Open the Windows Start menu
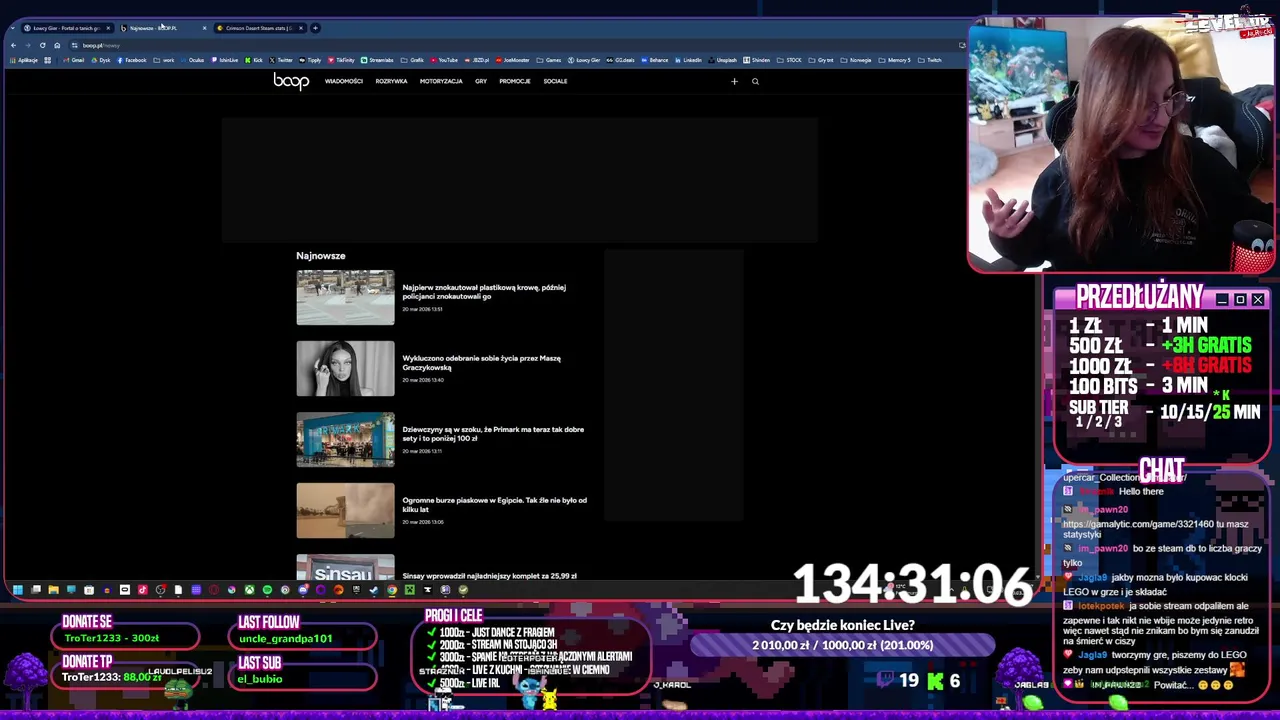The width and height of the screenshot is (1280, 720). [17, 590]
